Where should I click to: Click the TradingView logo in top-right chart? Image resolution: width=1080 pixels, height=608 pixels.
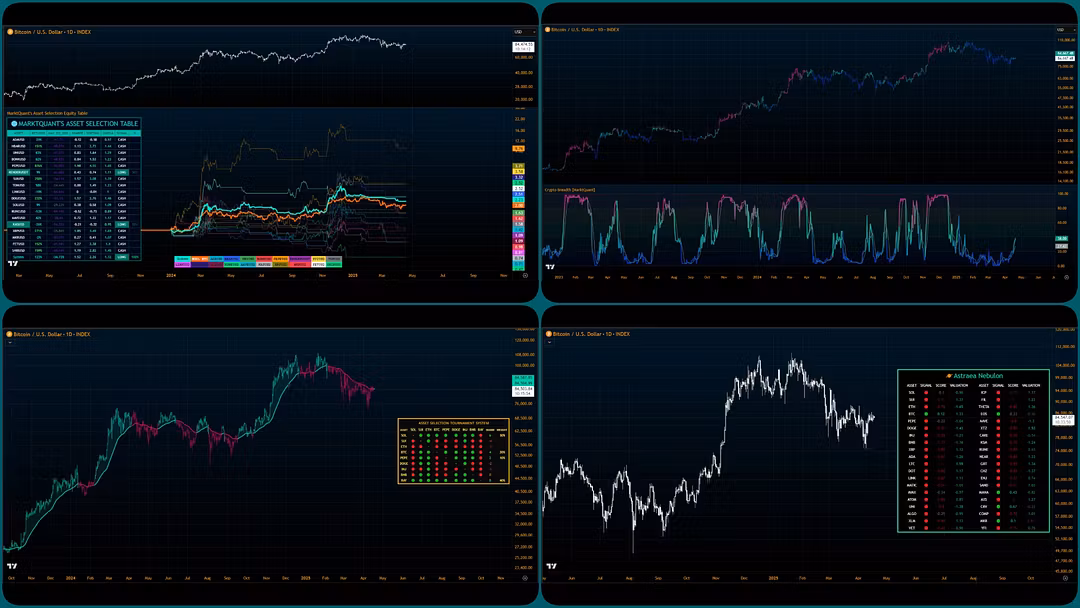click(x=551, y=267)
